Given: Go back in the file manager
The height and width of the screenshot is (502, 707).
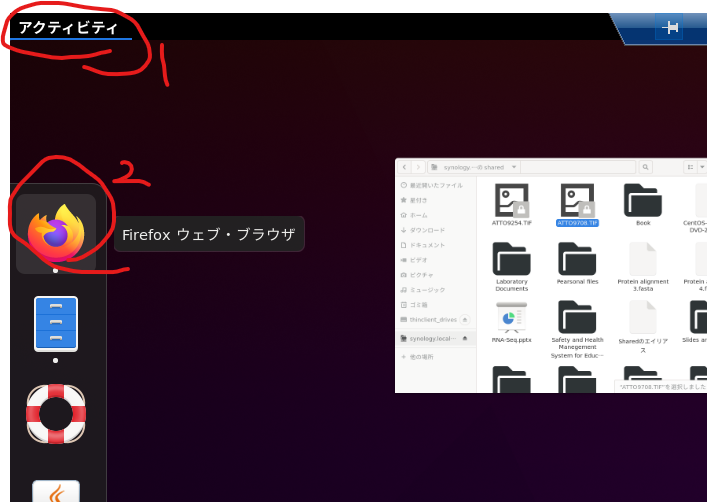Looking at the screenshot, I should coord(404,167).
